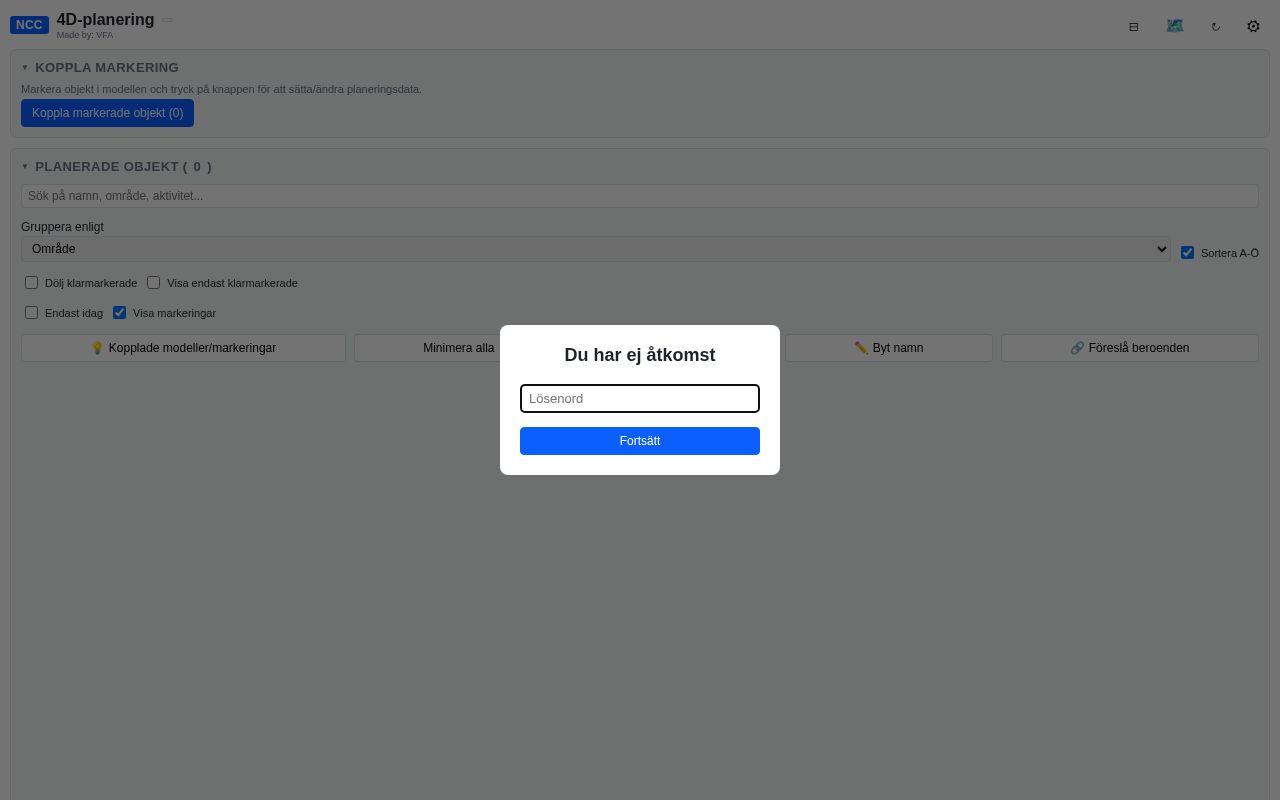Open the split panel layout icon
Viewport: 1280px width, 800px height.
pos(1133,27)
